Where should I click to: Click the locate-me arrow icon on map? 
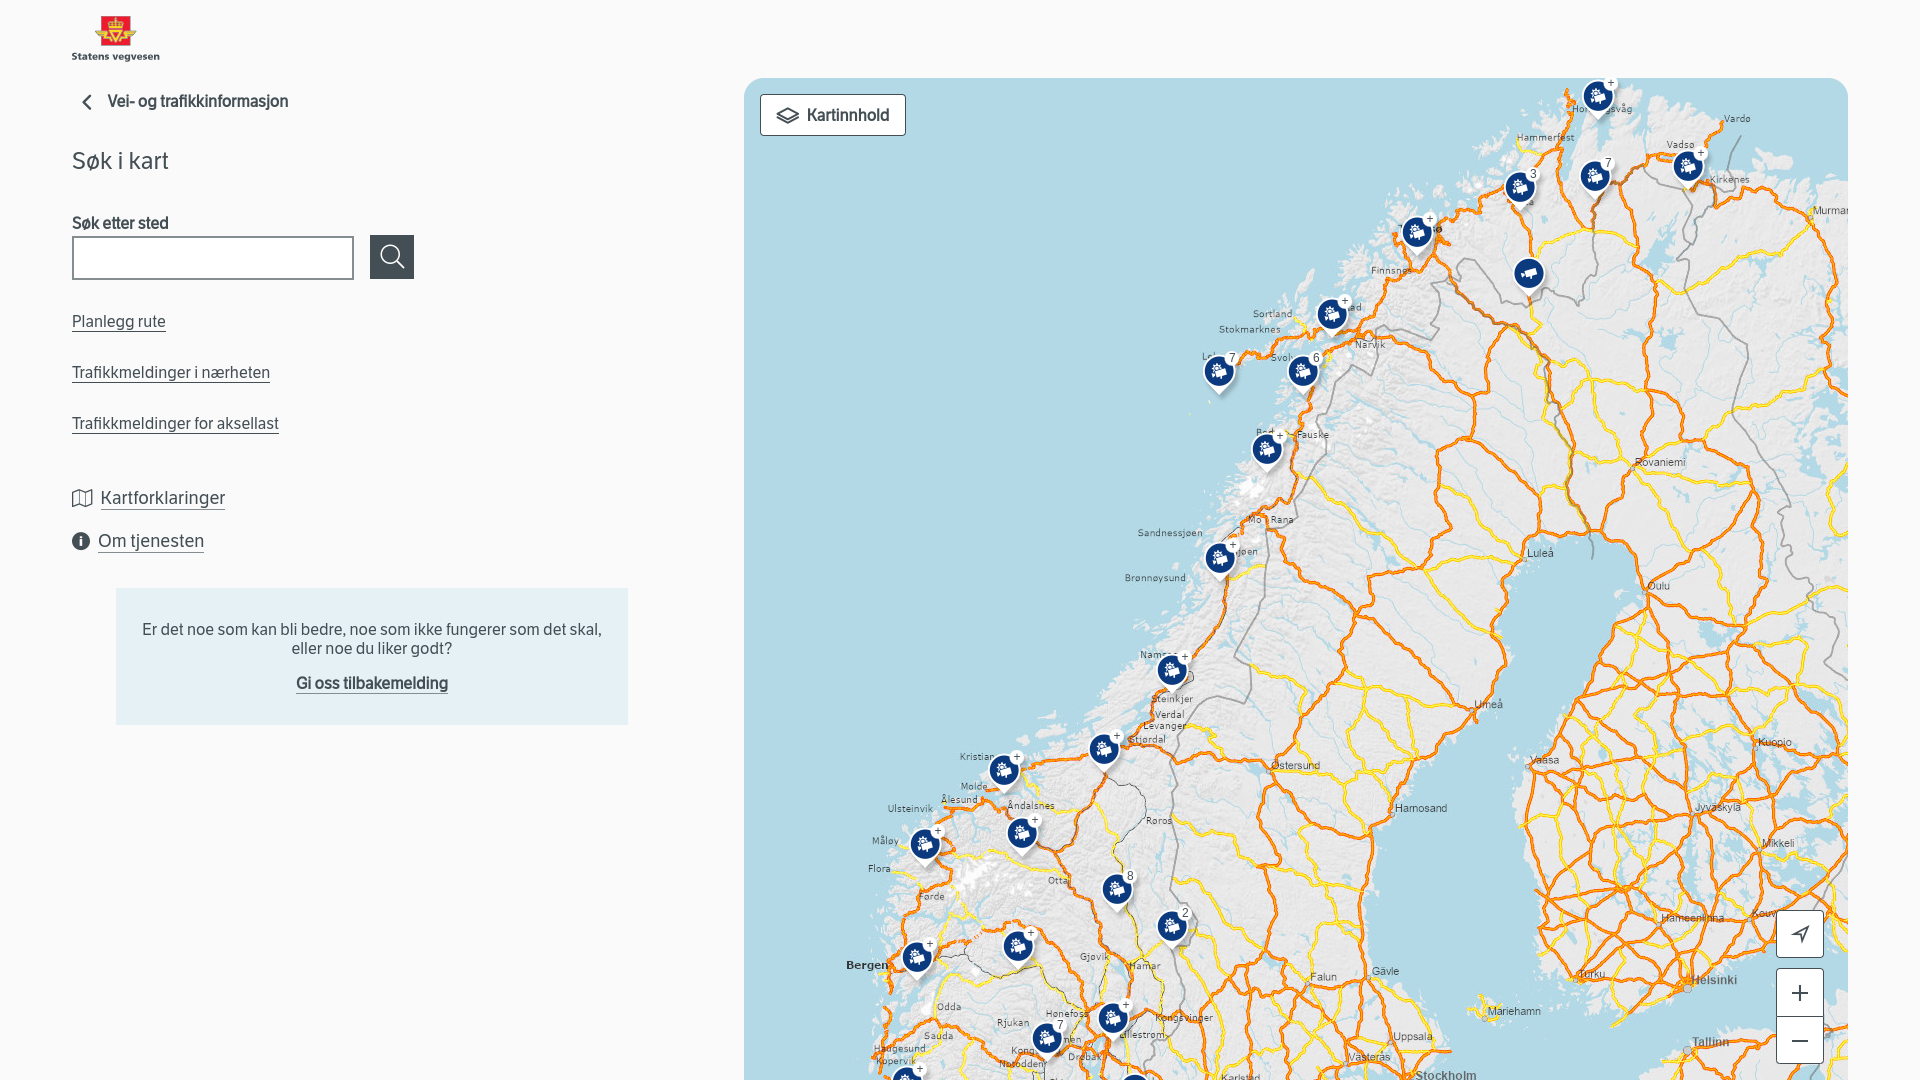[x=1799, y=934]
